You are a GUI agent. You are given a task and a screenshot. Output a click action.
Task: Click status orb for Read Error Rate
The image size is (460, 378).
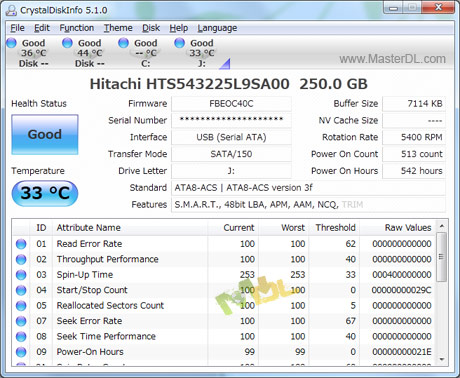click(x=21, y=244)
